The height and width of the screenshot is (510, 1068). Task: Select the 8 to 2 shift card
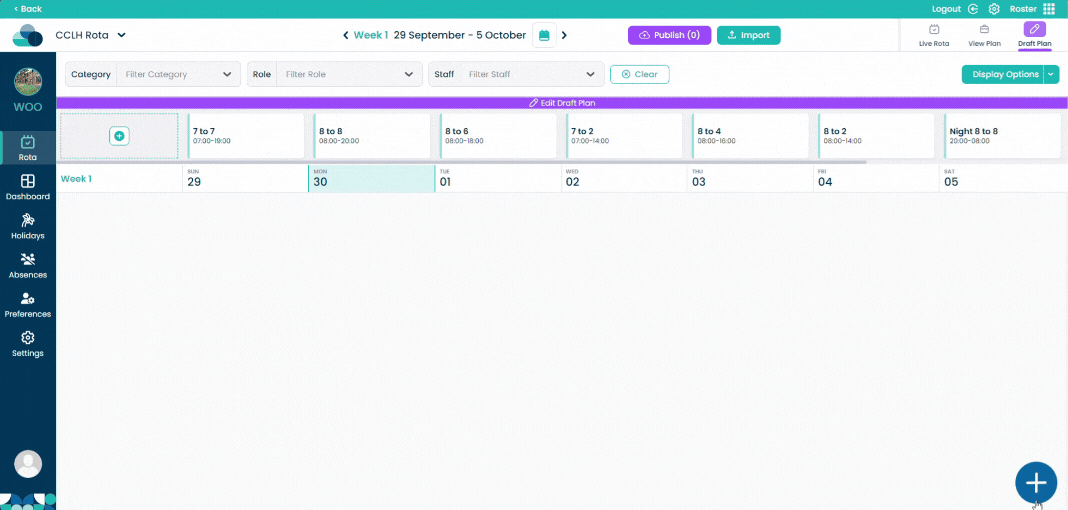[x=876, y=136]
